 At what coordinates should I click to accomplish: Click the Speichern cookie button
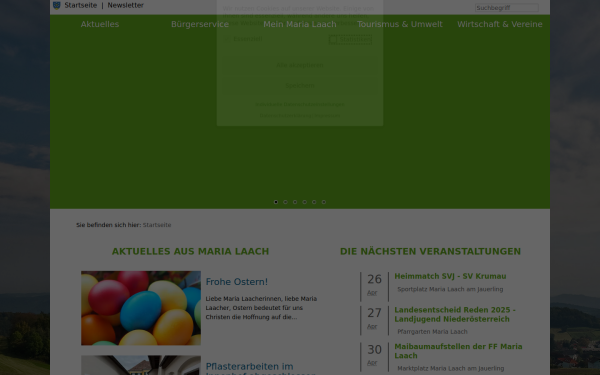click(x=300, y=86)
